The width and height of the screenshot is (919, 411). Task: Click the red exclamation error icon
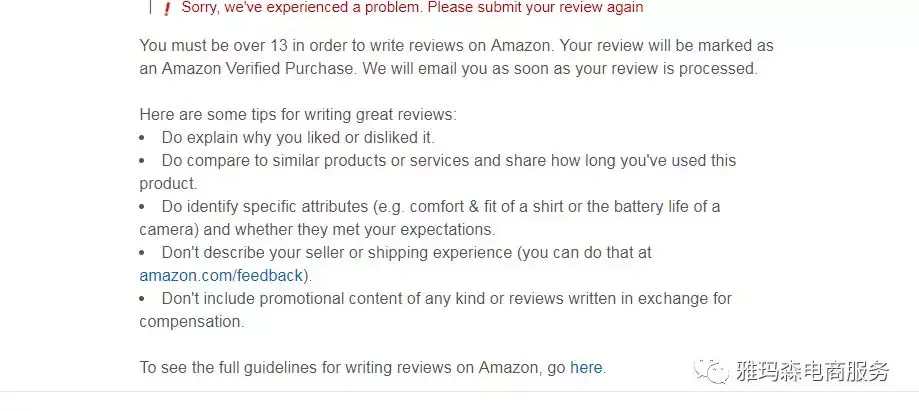(x=167, y=9)
